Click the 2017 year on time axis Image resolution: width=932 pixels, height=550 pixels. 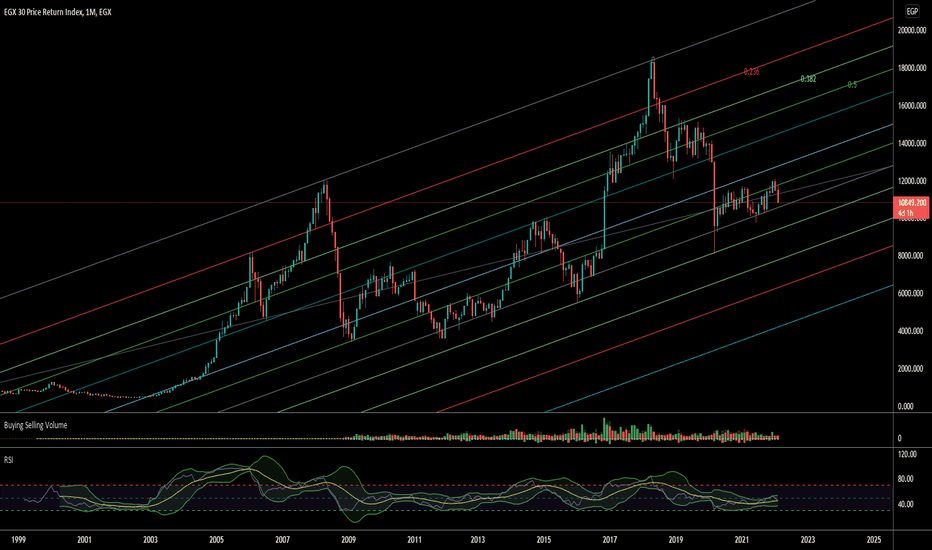pos(609,540)
